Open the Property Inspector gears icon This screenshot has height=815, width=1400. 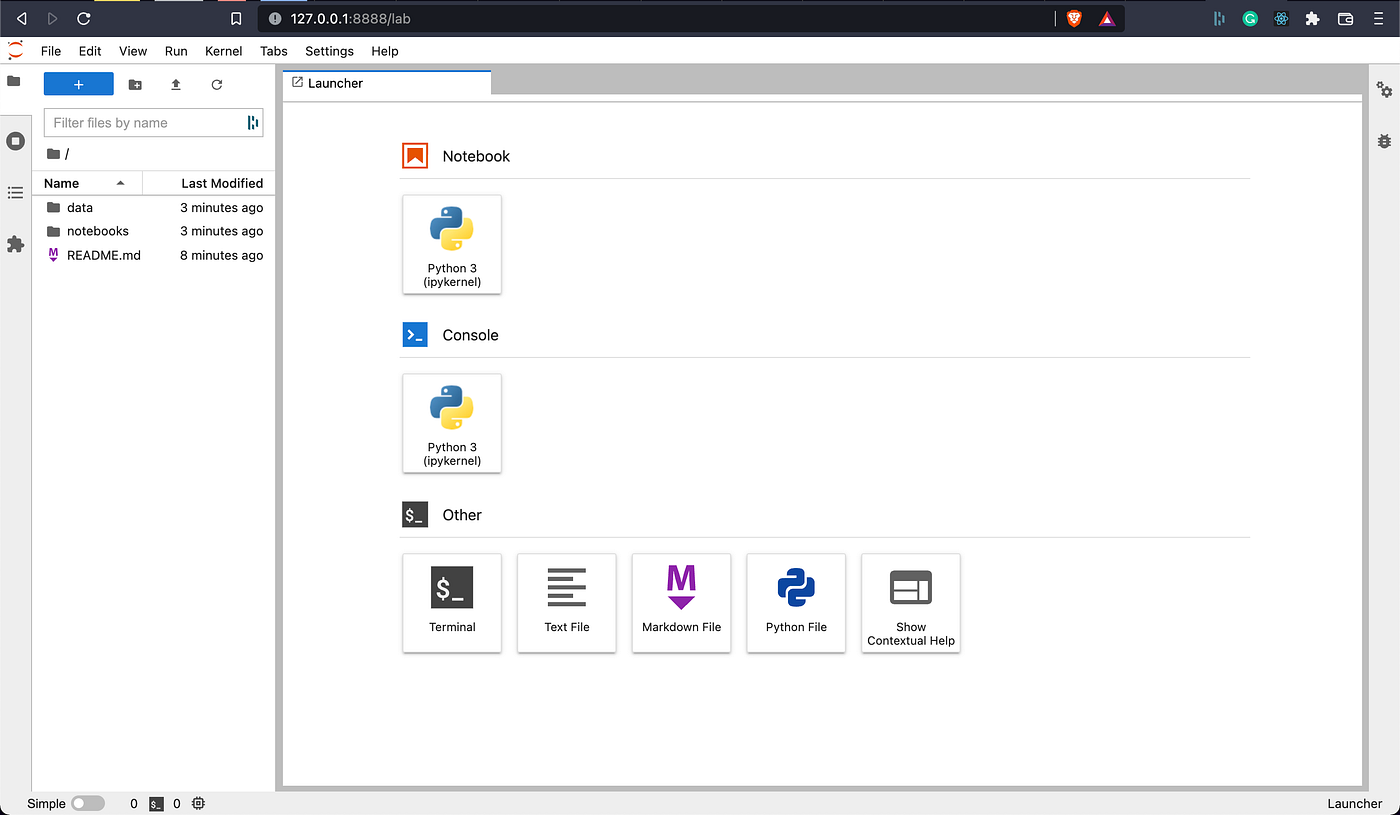click(x=1384, y=90)
